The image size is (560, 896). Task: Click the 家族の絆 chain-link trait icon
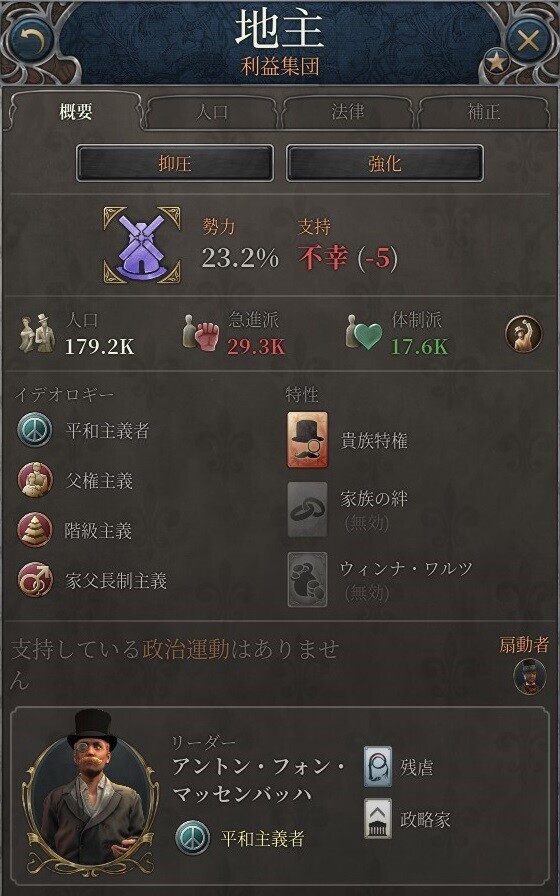307,510
